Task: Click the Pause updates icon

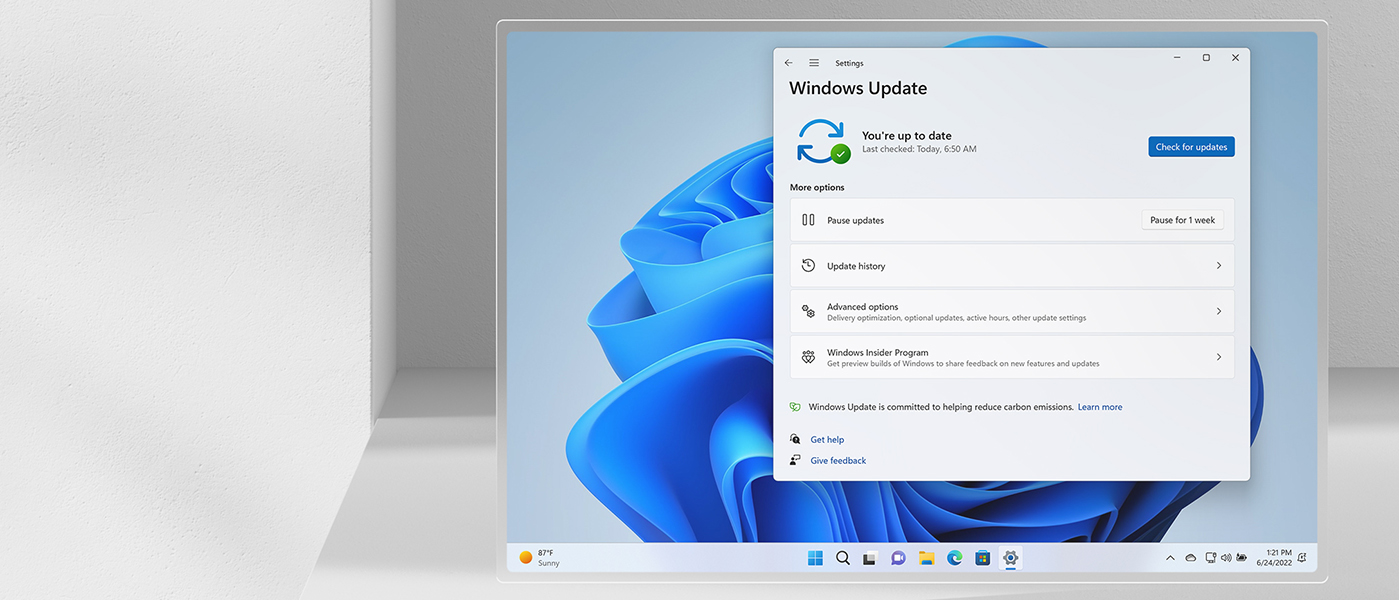Action: (807, 219)
